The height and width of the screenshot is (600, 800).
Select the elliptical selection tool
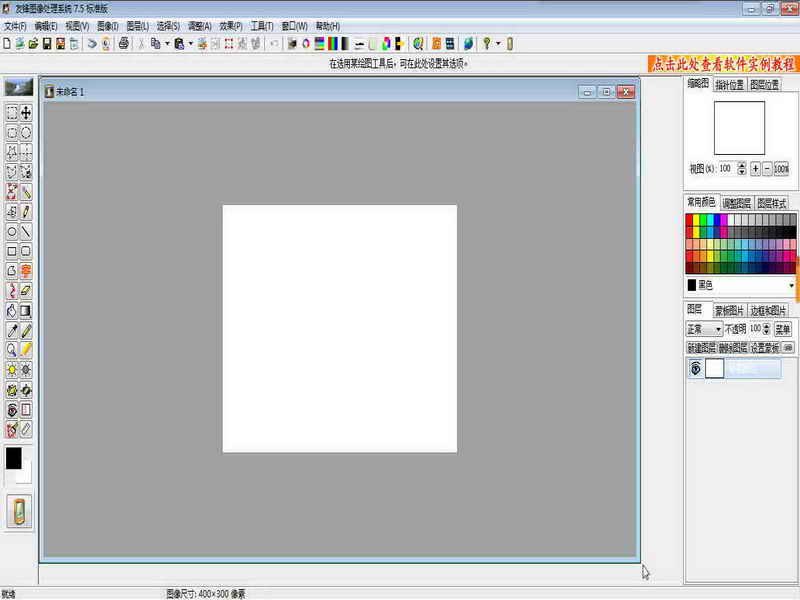click(x=26, y=133)
